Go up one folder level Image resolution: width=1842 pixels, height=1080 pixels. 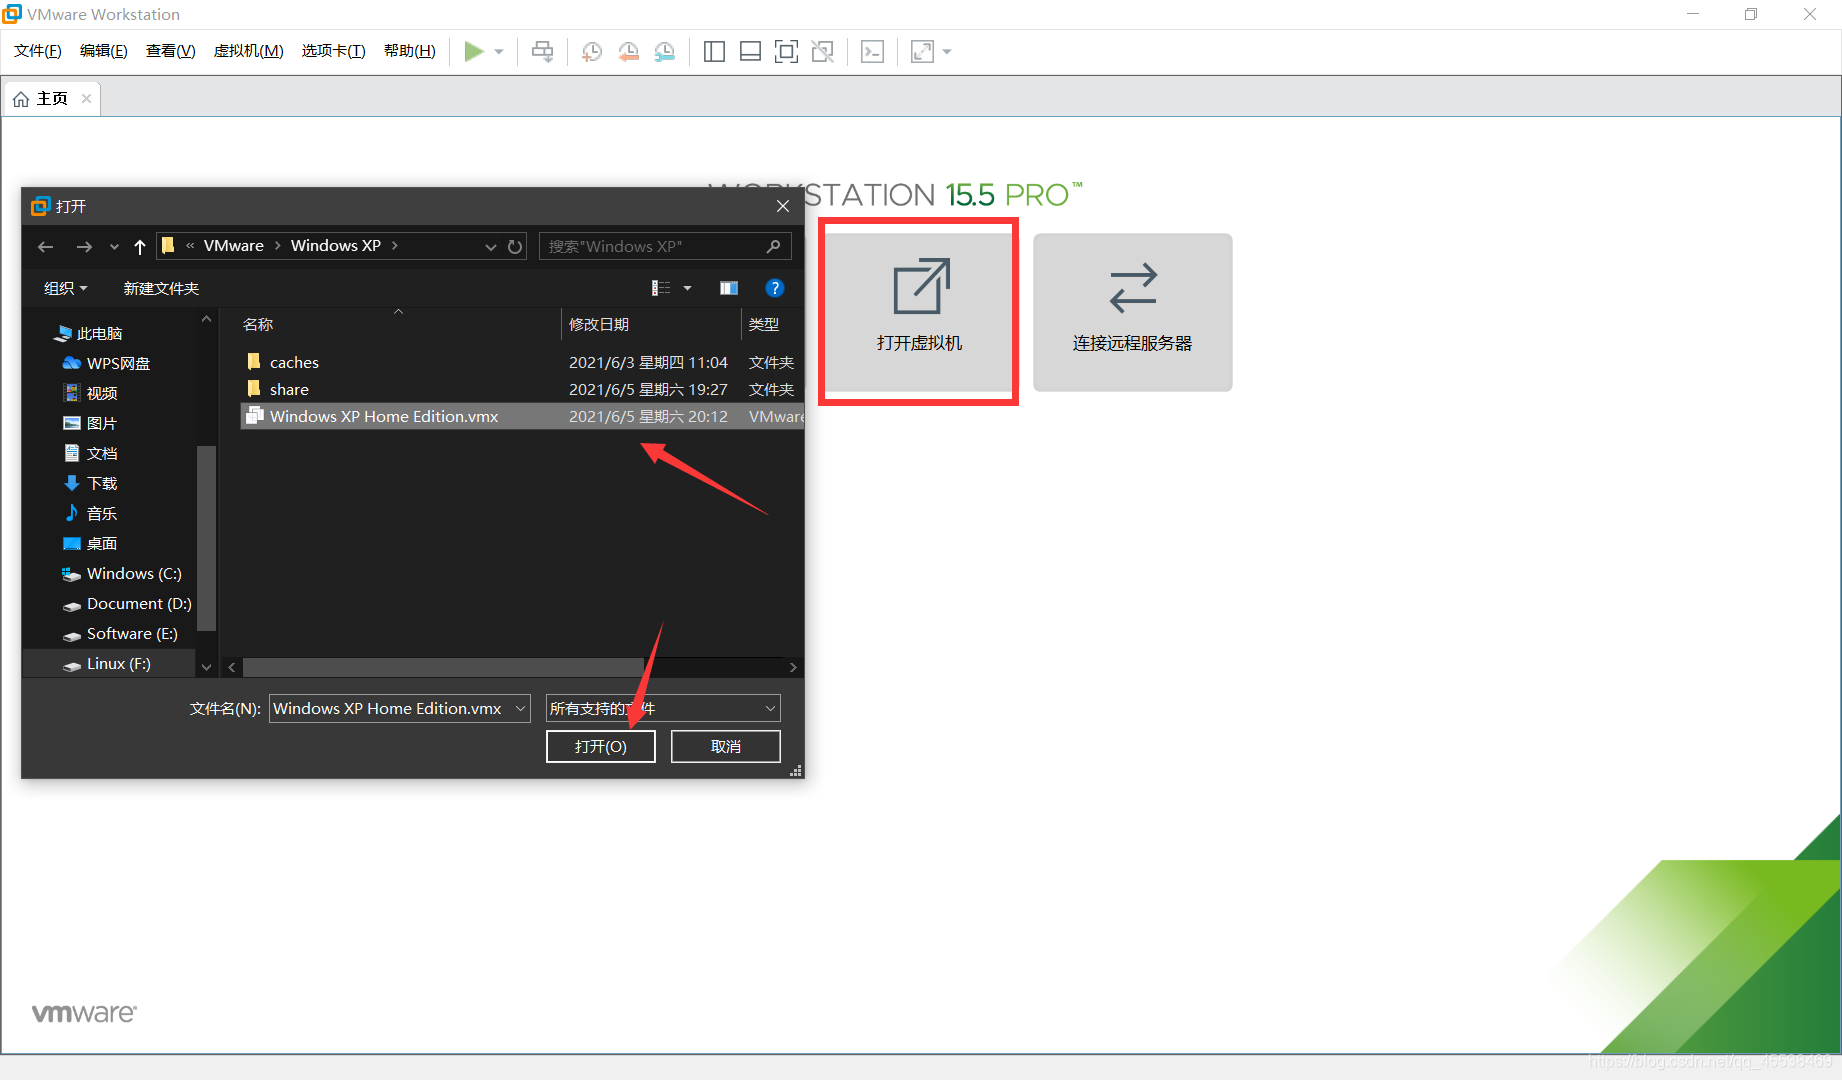140,247
